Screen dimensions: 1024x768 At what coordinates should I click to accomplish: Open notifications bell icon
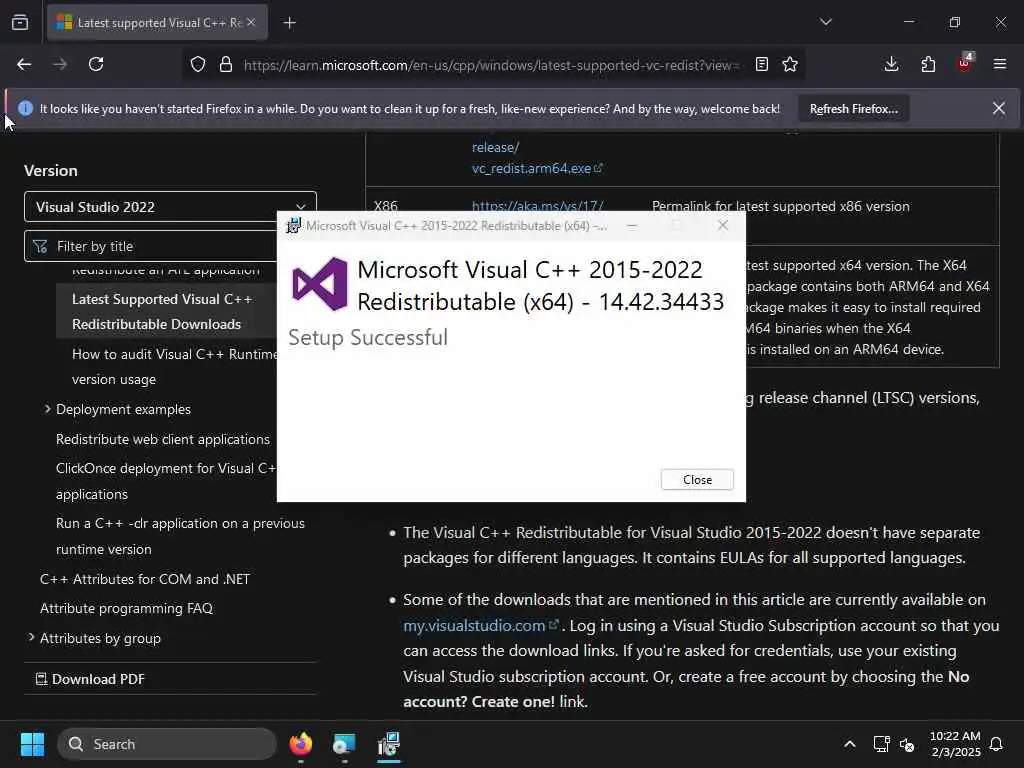pos(996,744)
